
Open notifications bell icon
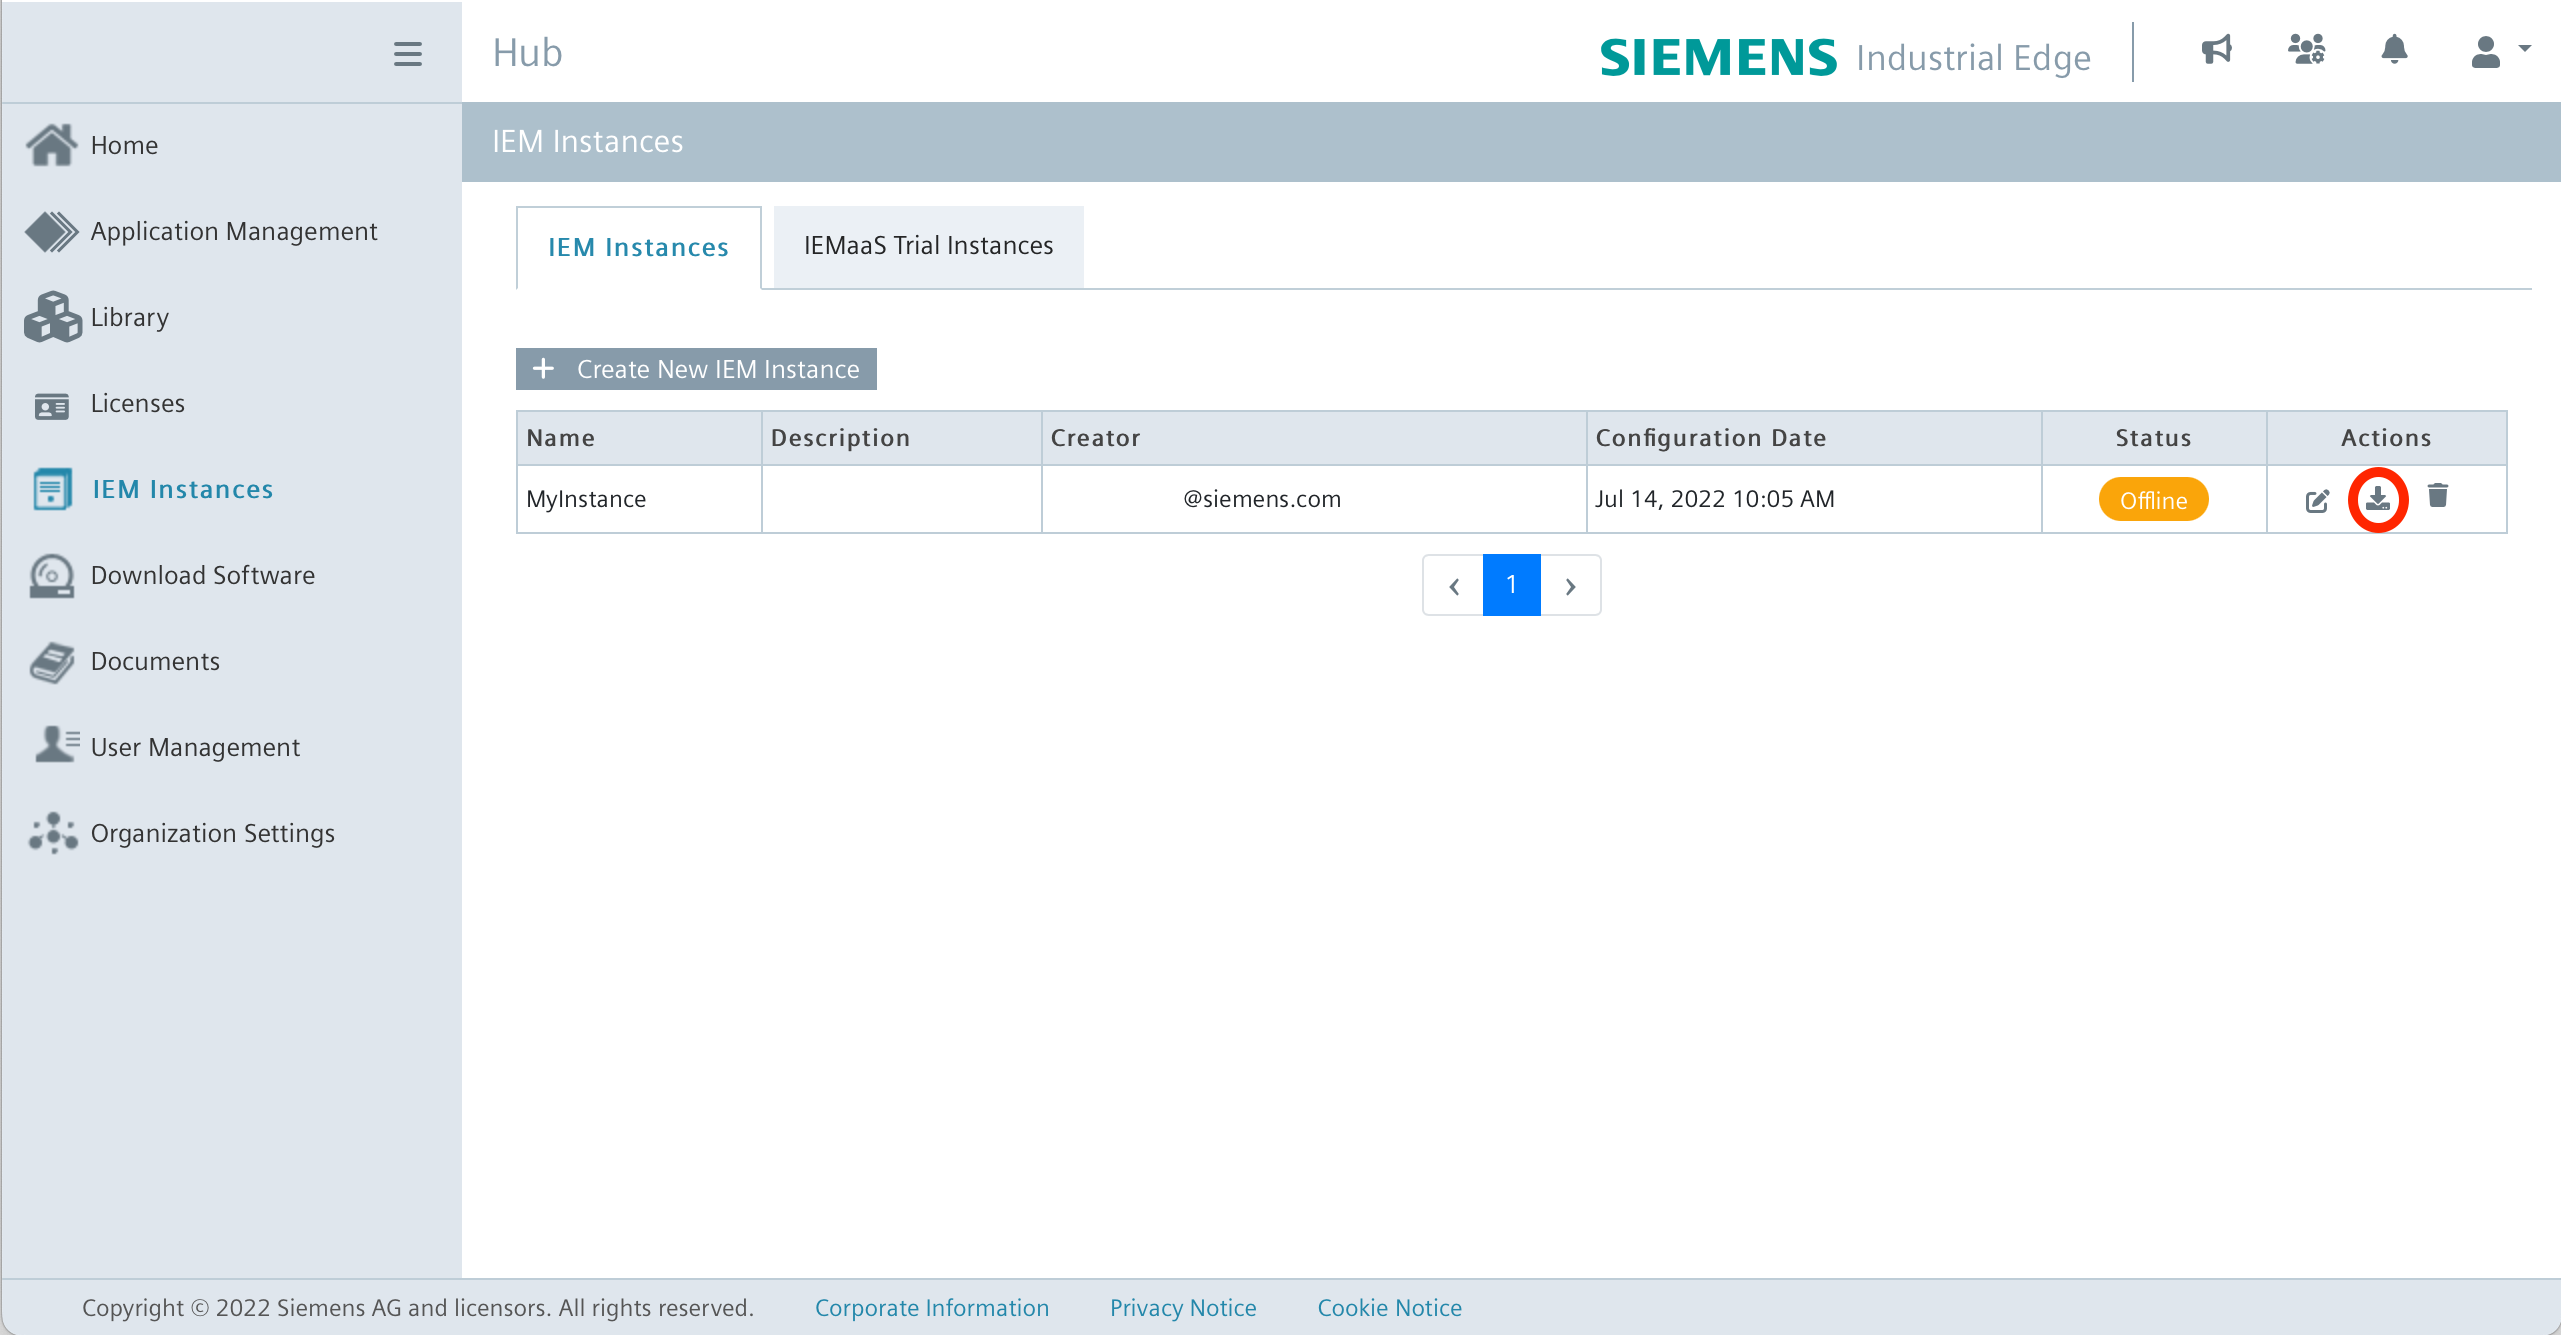[x=2394, y=50]
